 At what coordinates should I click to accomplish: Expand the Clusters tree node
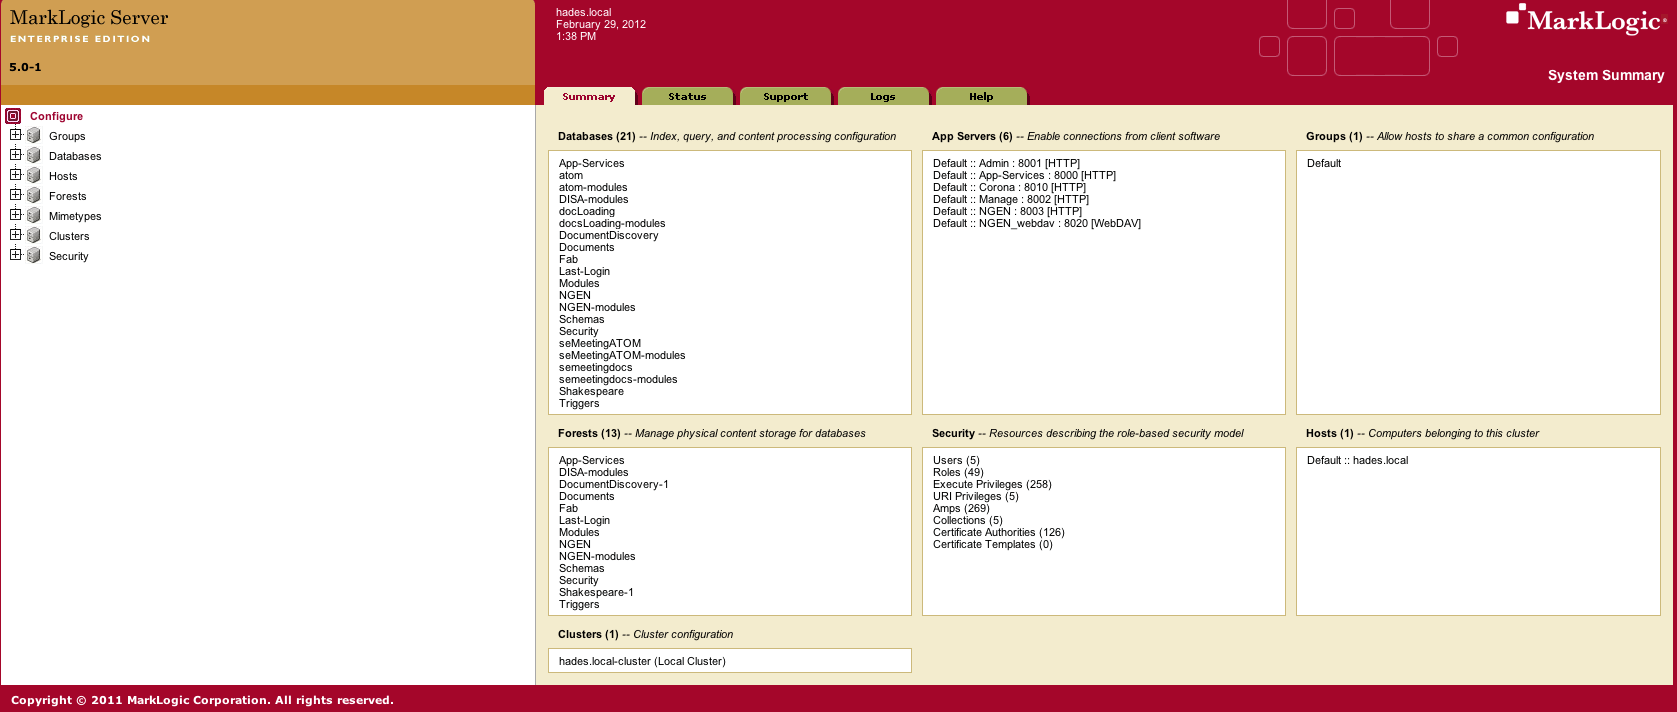click(15, 234)
